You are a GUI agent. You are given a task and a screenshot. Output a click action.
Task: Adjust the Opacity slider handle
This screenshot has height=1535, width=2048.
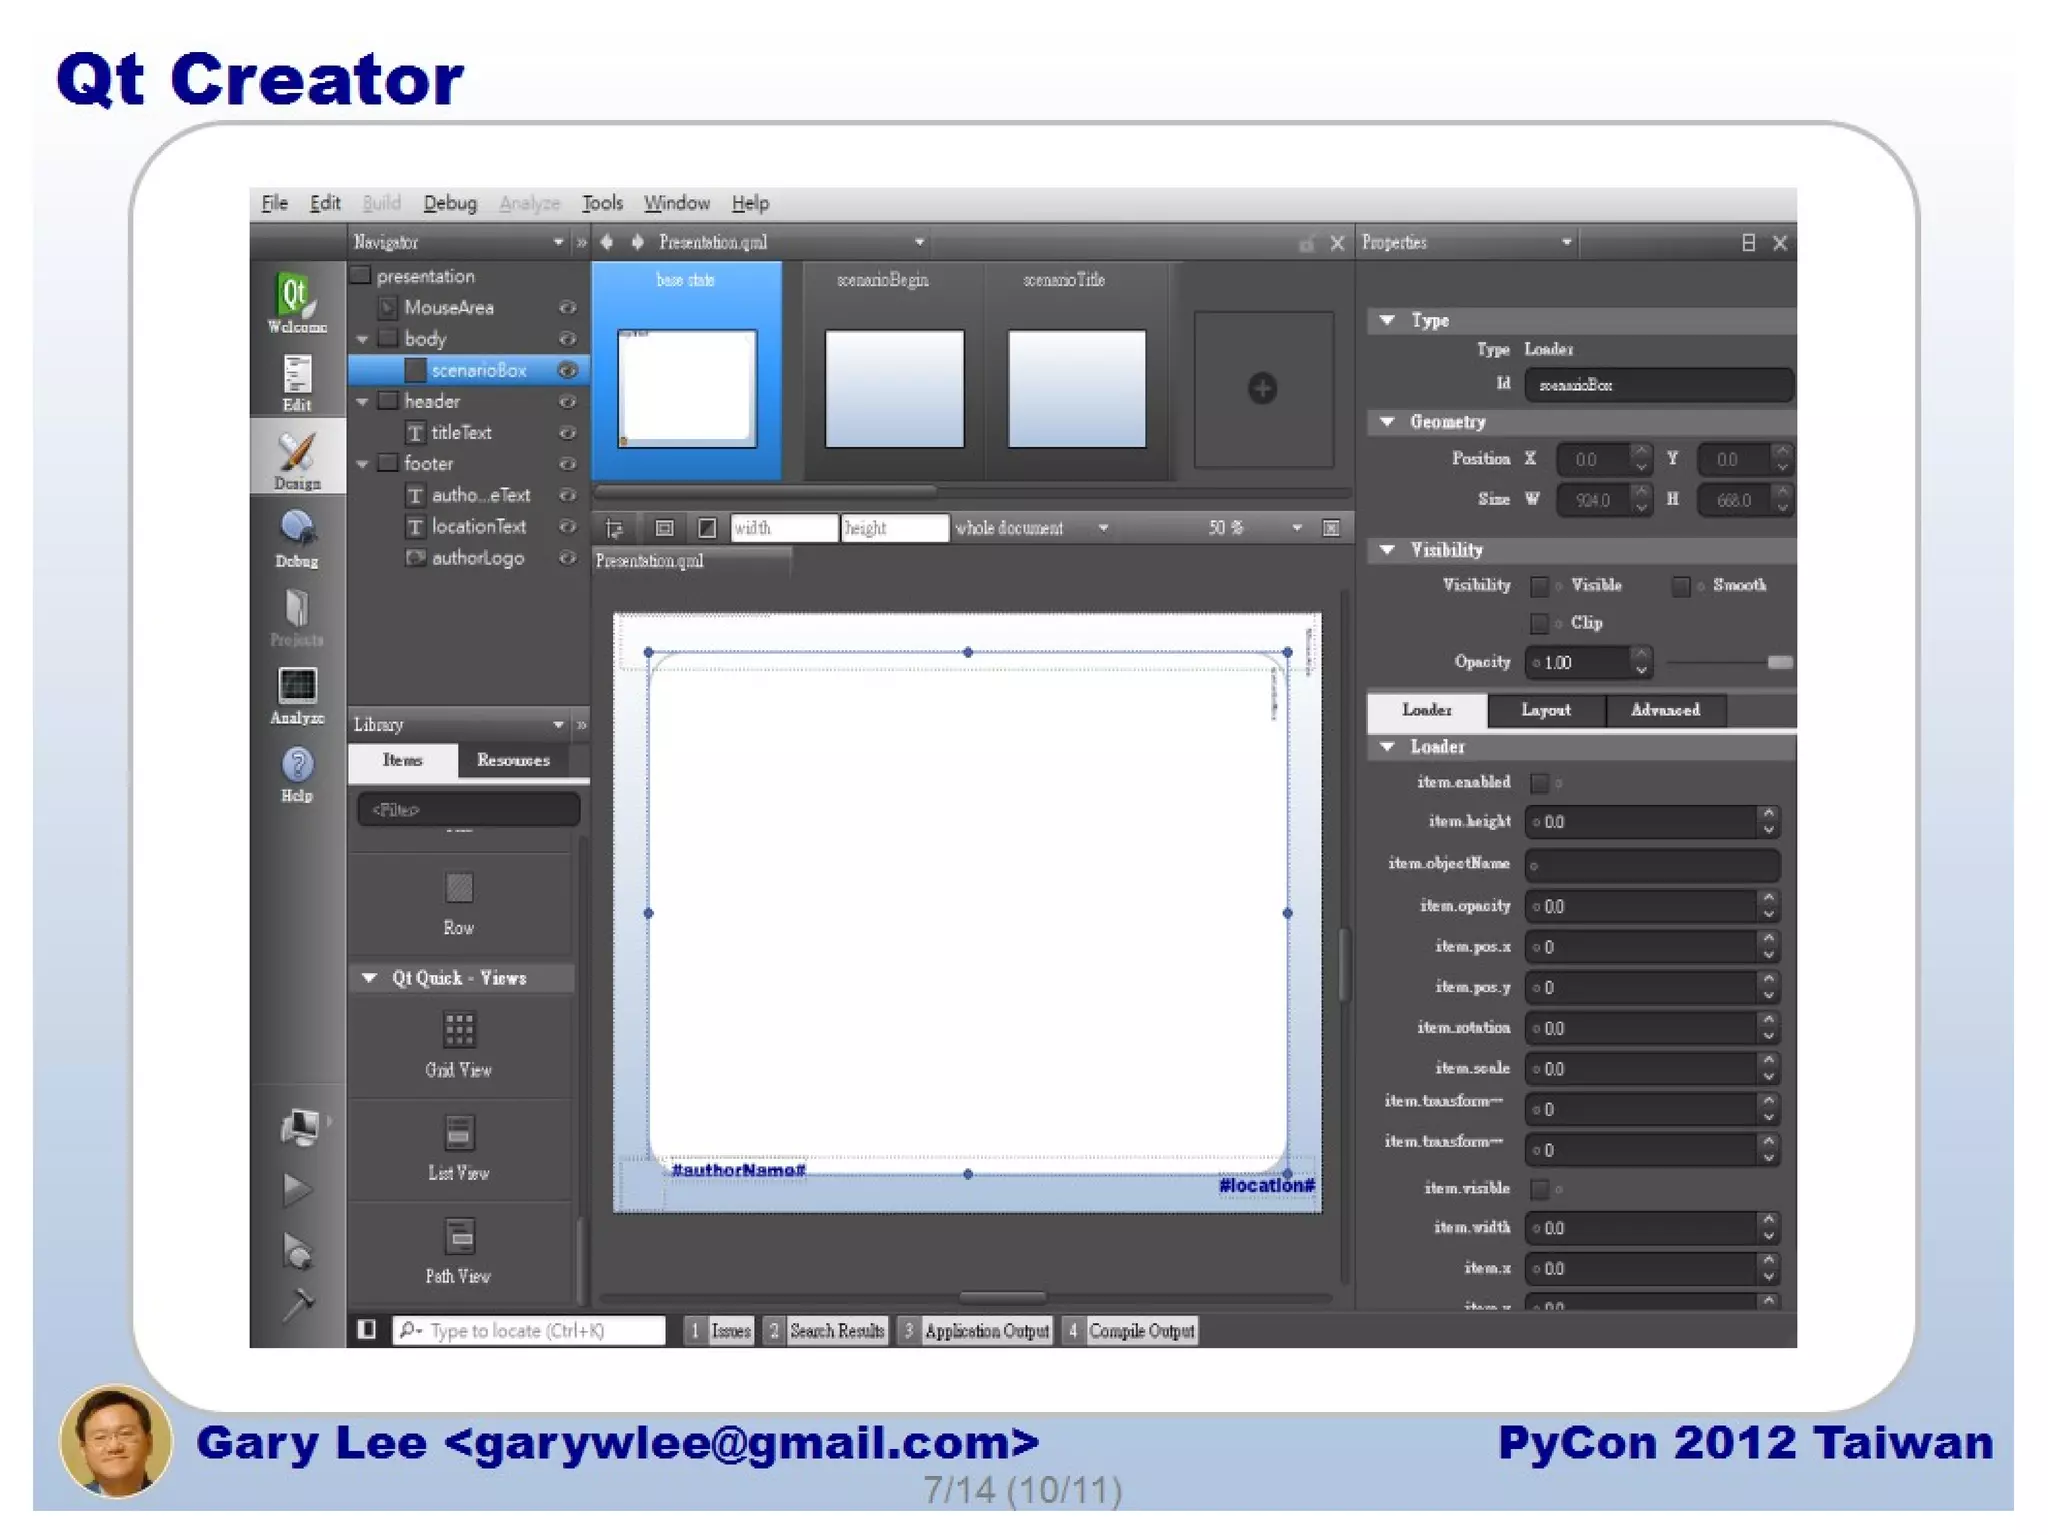pyautogui.click(x=1779, y=662)
